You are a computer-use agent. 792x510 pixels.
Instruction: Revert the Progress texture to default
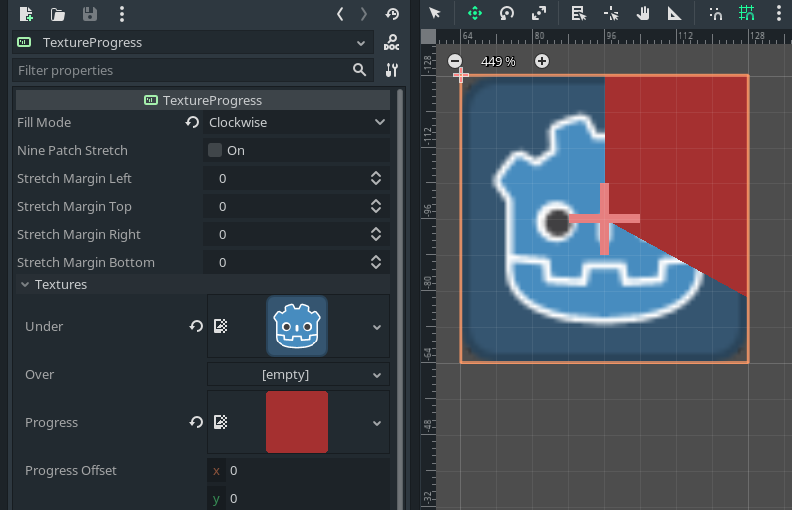[196, 422]
